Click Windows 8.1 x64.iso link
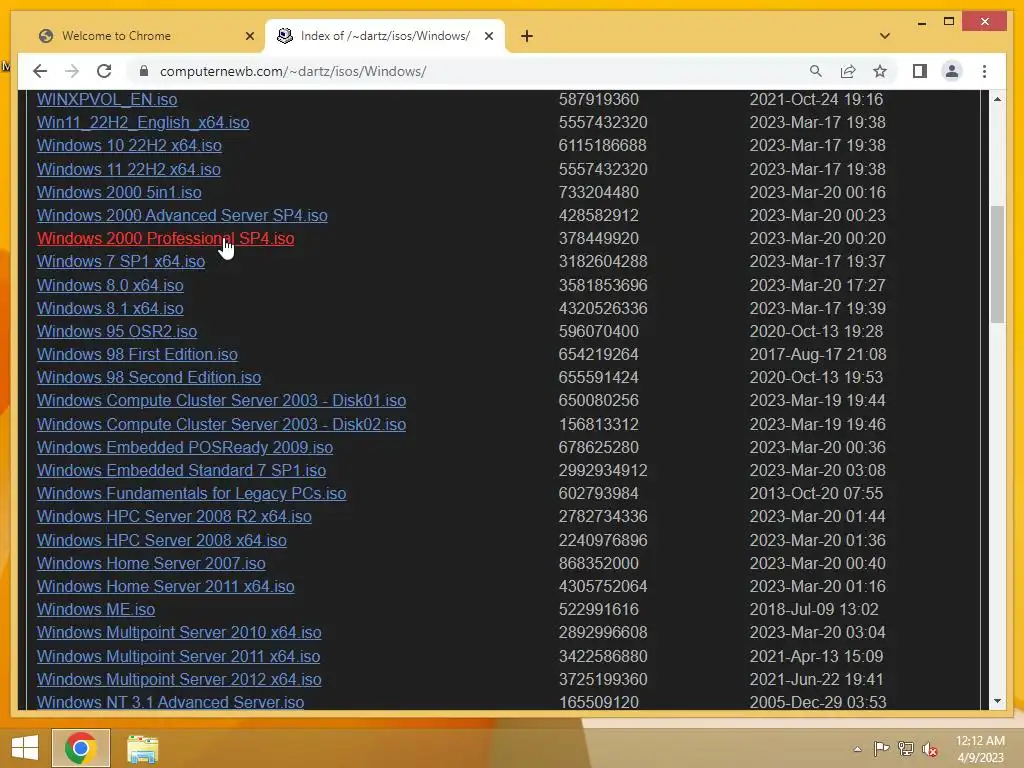The width and height of the screenshot is (1024, 768). tap(110, 308)
